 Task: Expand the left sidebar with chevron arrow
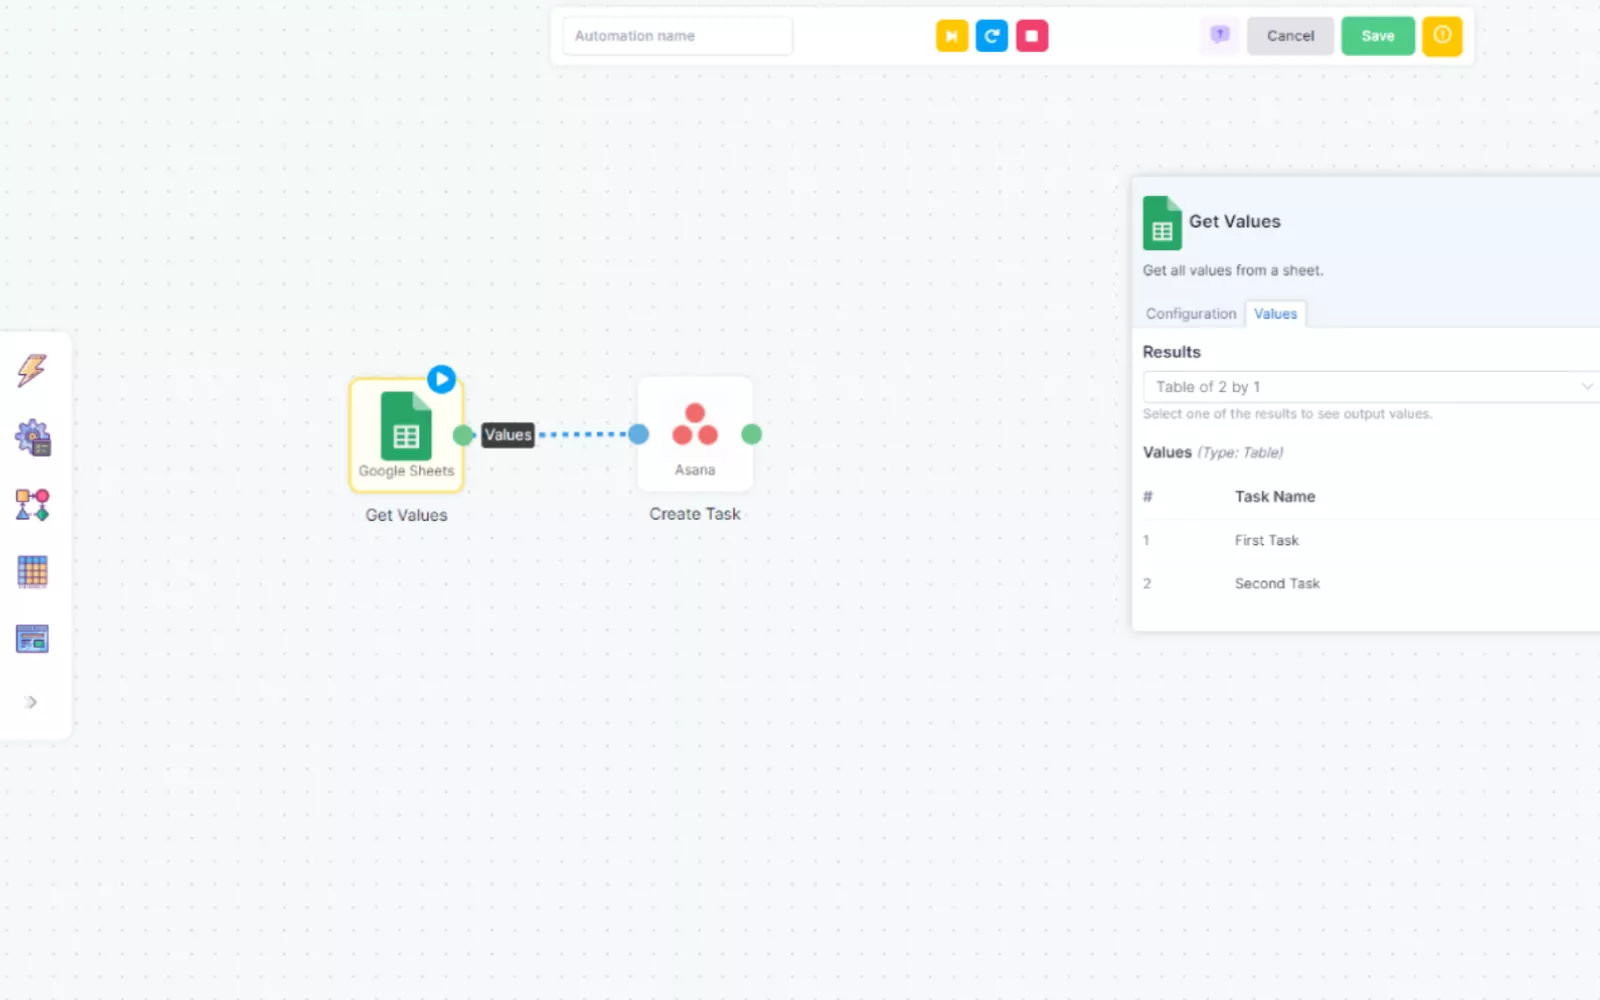(31, 702)
